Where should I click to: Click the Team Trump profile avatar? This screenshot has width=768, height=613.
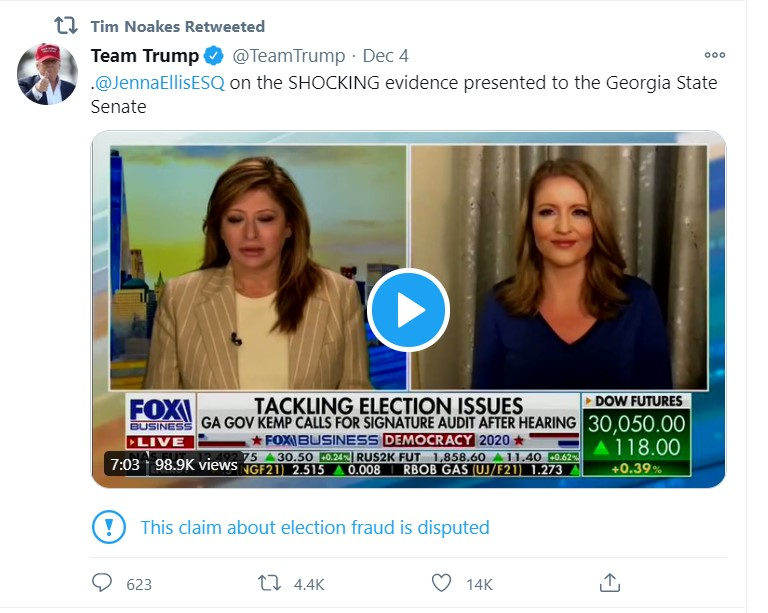point(46,73)
